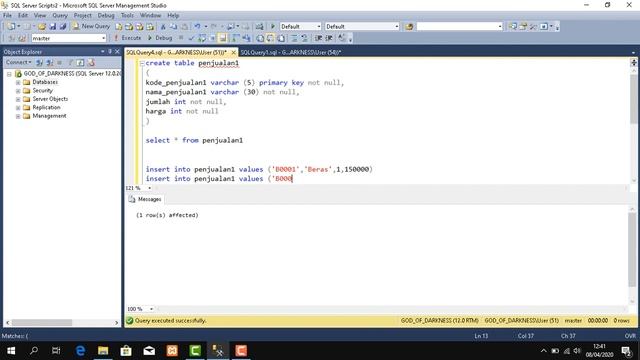
Task: Close the SQLQuery4.sql tab
Action: [233, 52]
